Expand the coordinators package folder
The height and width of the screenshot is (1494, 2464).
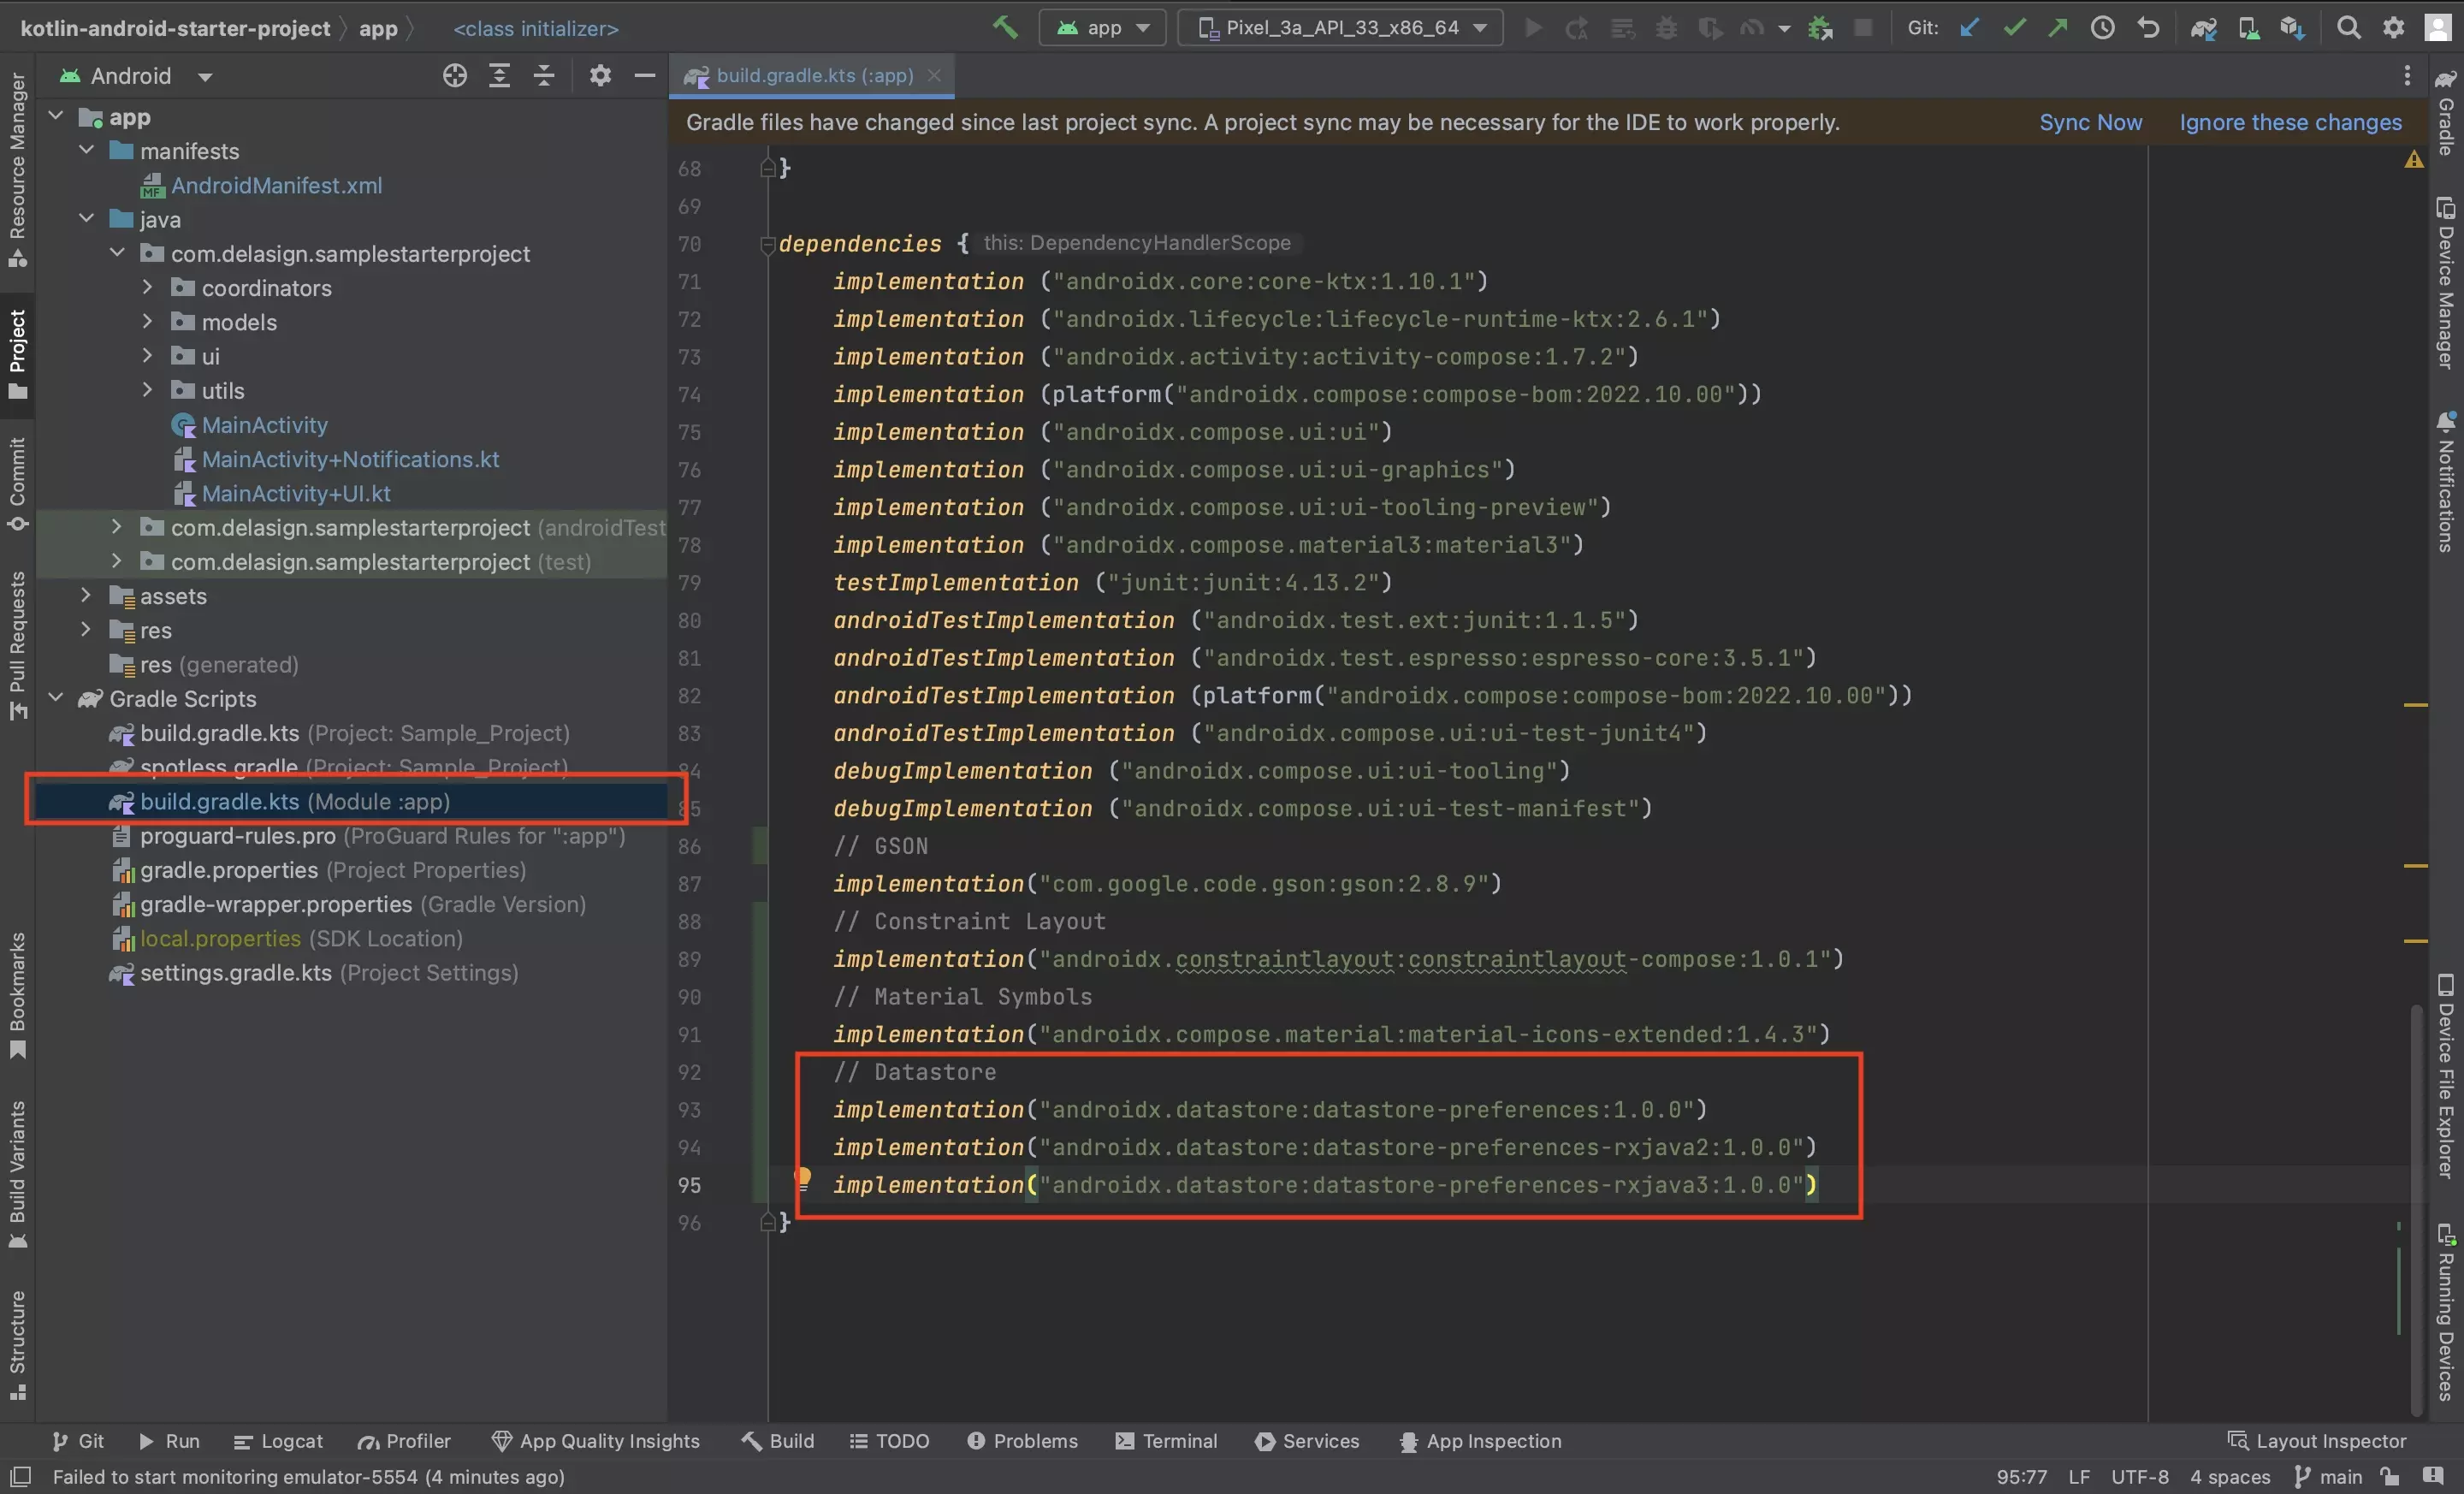(148, 287)
